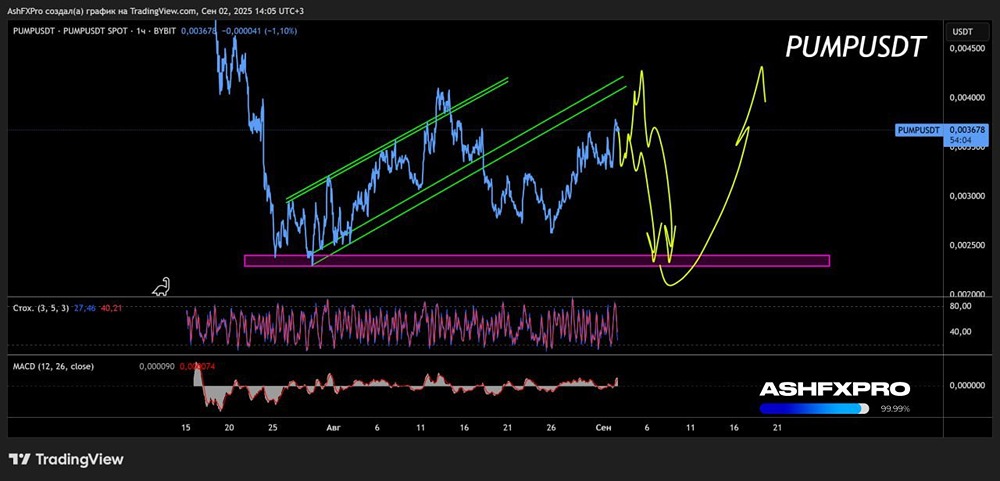1000x481 pixels.
Task: Click the Stochastic value 40,21
Action: (111, 308)
